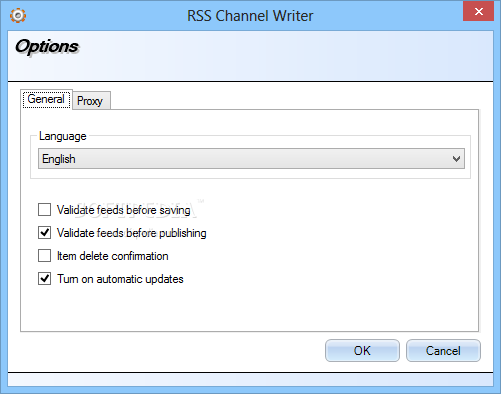The height and width of the screenshot is (394, 501).
Task: Close the RSS Channel Writer window
Action: (478, 12)
